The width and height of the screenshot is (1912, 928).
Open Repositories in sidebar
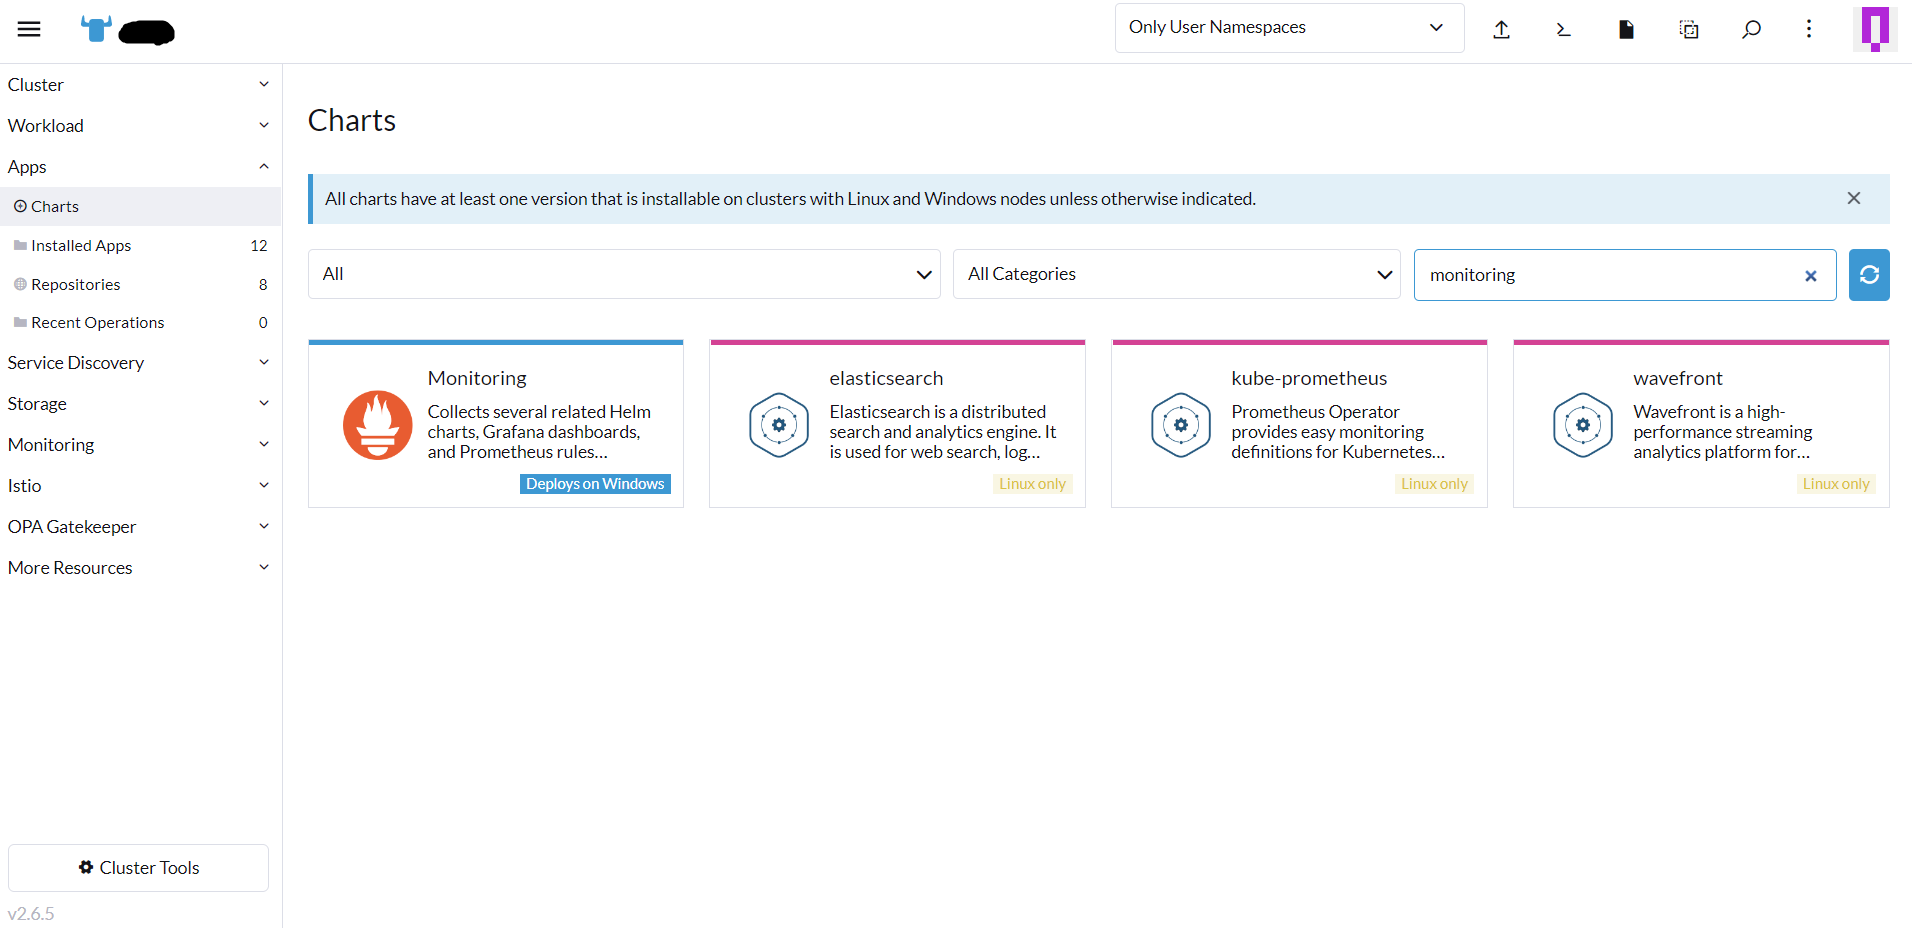(x=140, y=284)
